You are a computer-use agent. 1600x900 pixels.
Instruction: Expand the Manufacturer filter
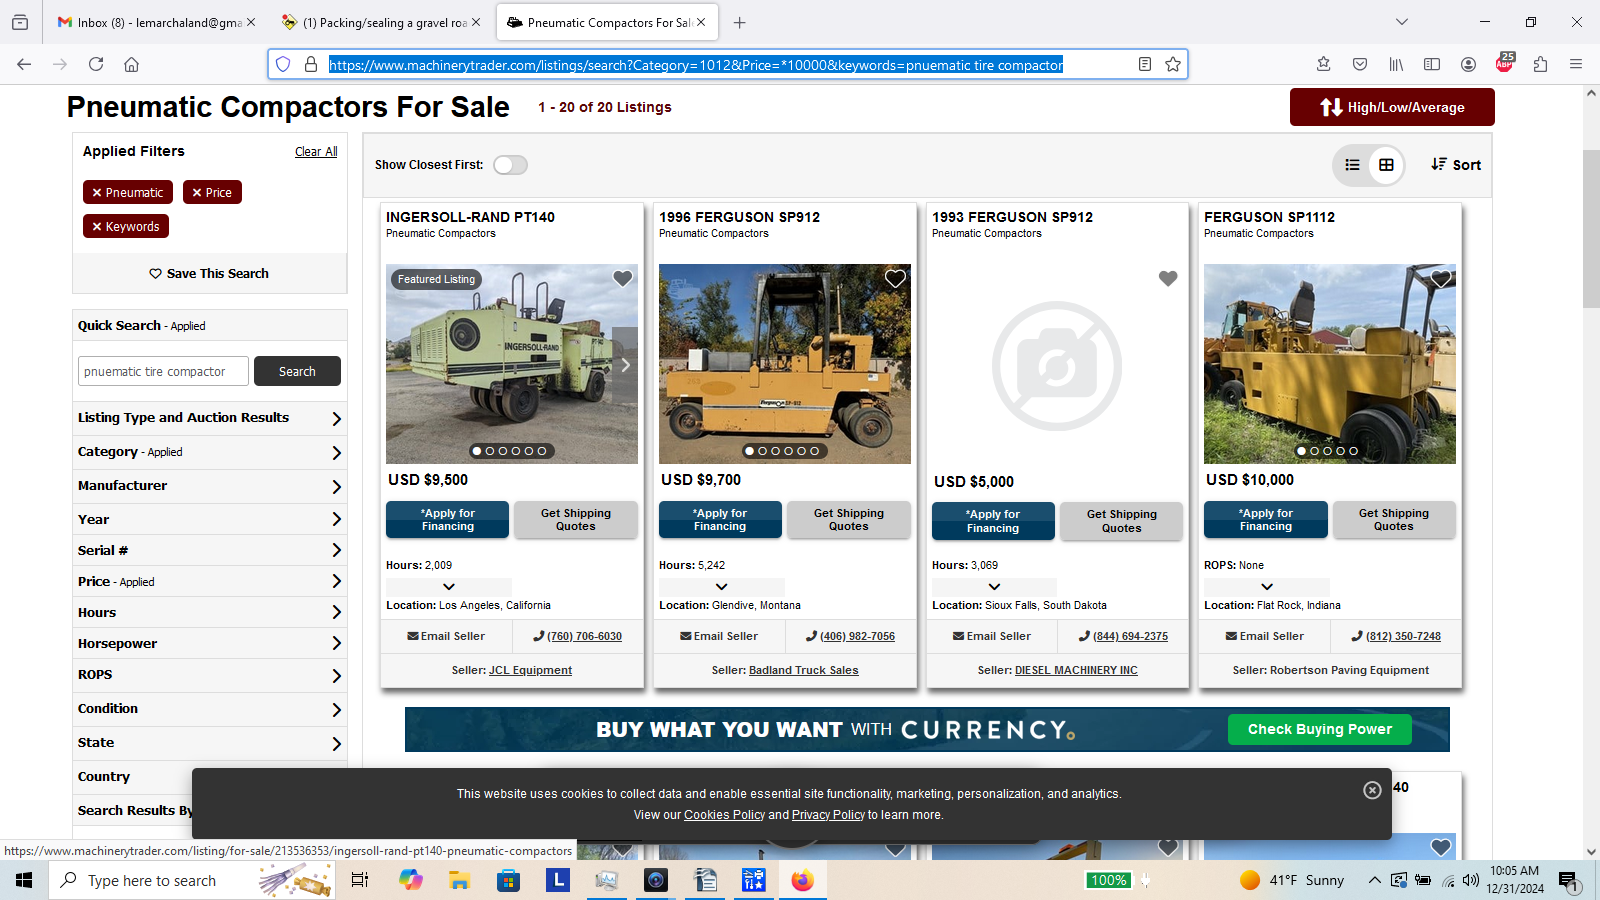[210, 486]
